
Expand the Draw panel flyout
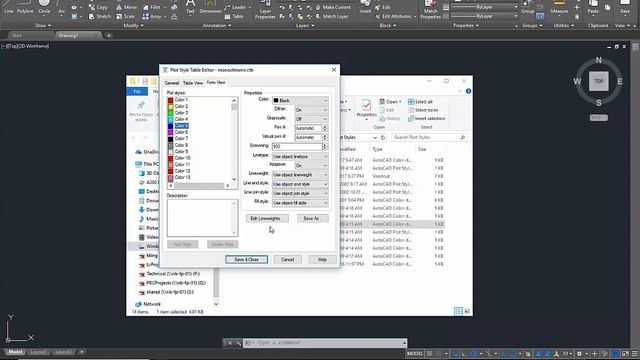pyautogui.click(x=43, y=25)
